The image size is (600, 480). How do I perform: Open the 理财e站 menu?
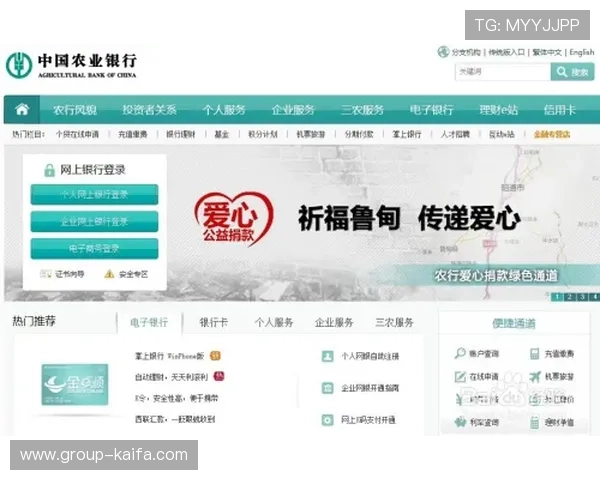(499, 110)
